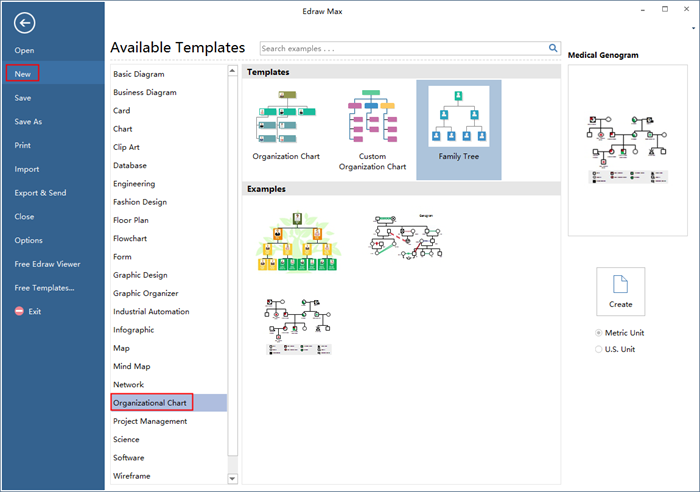This screenshot has width=700, height=492.
Task: Maximize the Edraw Max window
Action: pos(665,9)
